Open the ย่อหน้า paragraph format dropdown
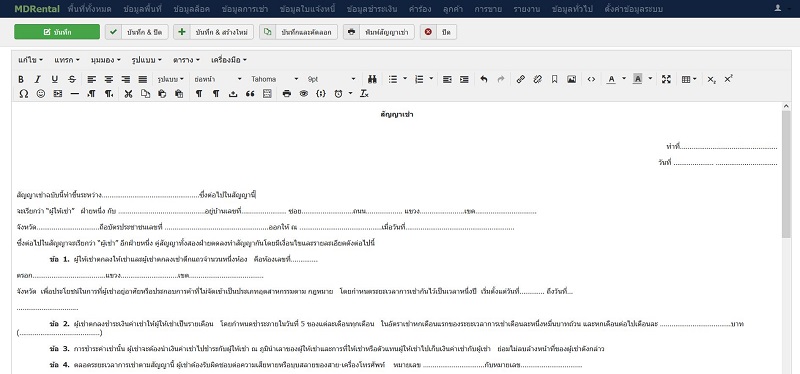Image resolution: width=800 pixels, height=374 pixels. click(218, 79)
